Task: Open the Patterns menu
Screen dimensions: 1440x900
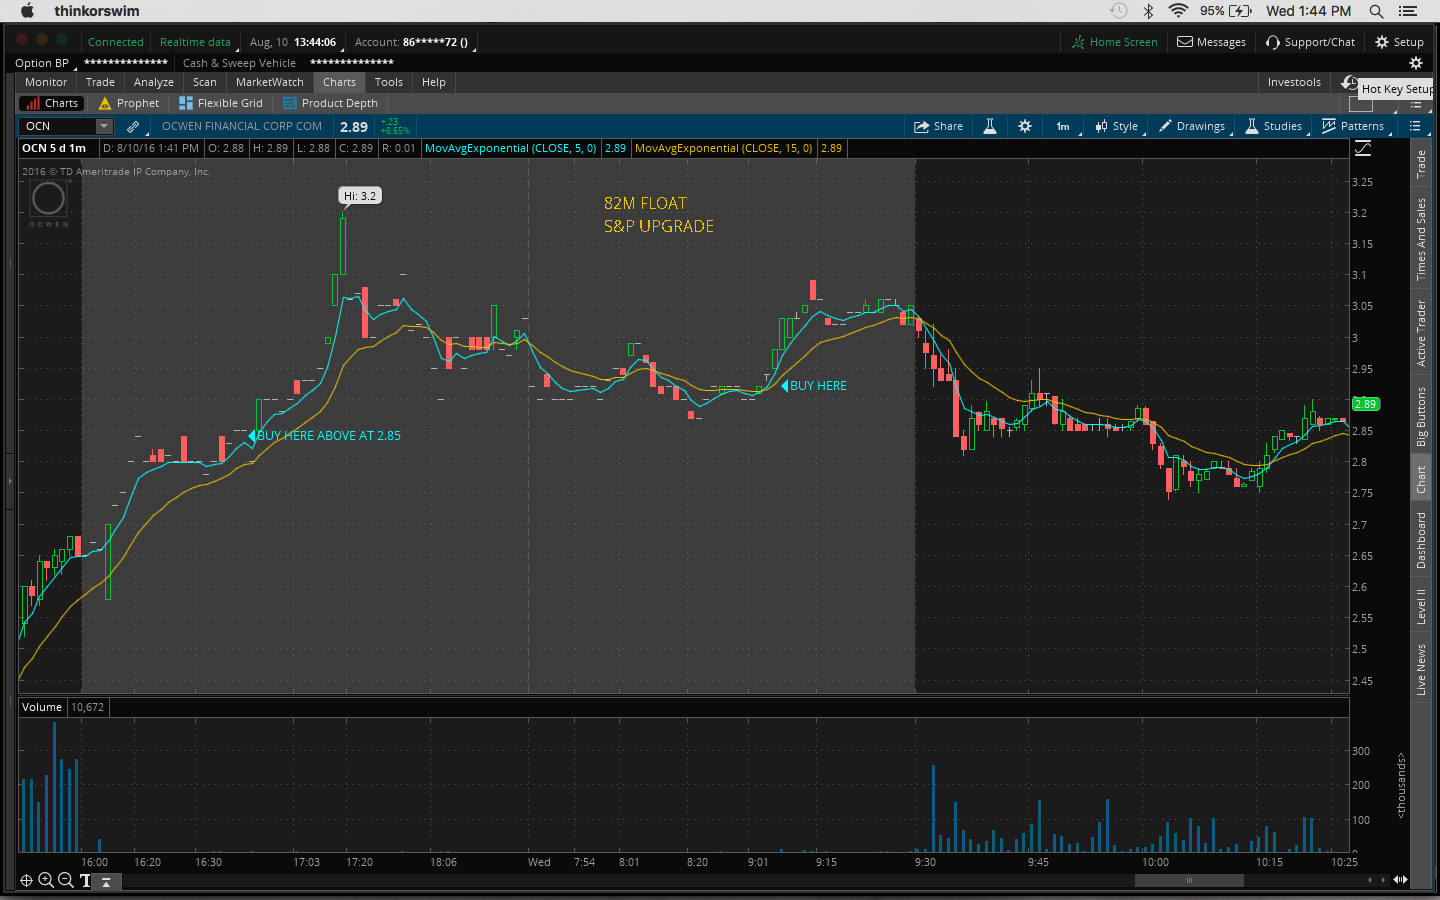Action: click(1353, 126)
